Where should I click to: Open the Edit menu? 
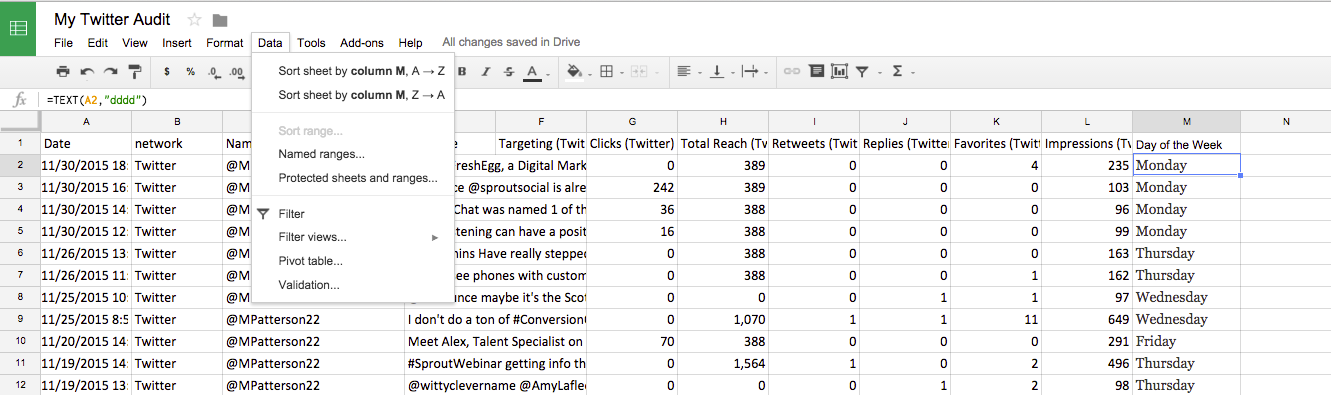tap(97, 43)
